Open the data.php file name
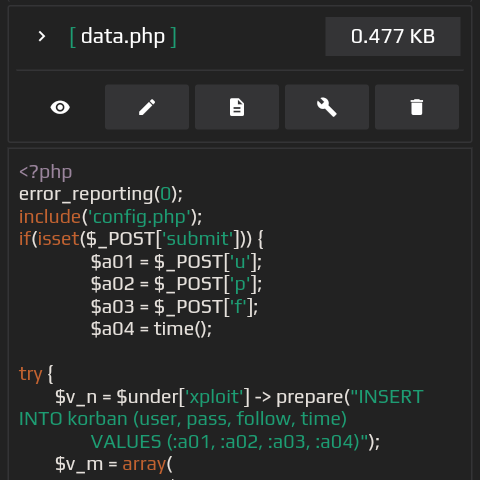 click(123, 37)
